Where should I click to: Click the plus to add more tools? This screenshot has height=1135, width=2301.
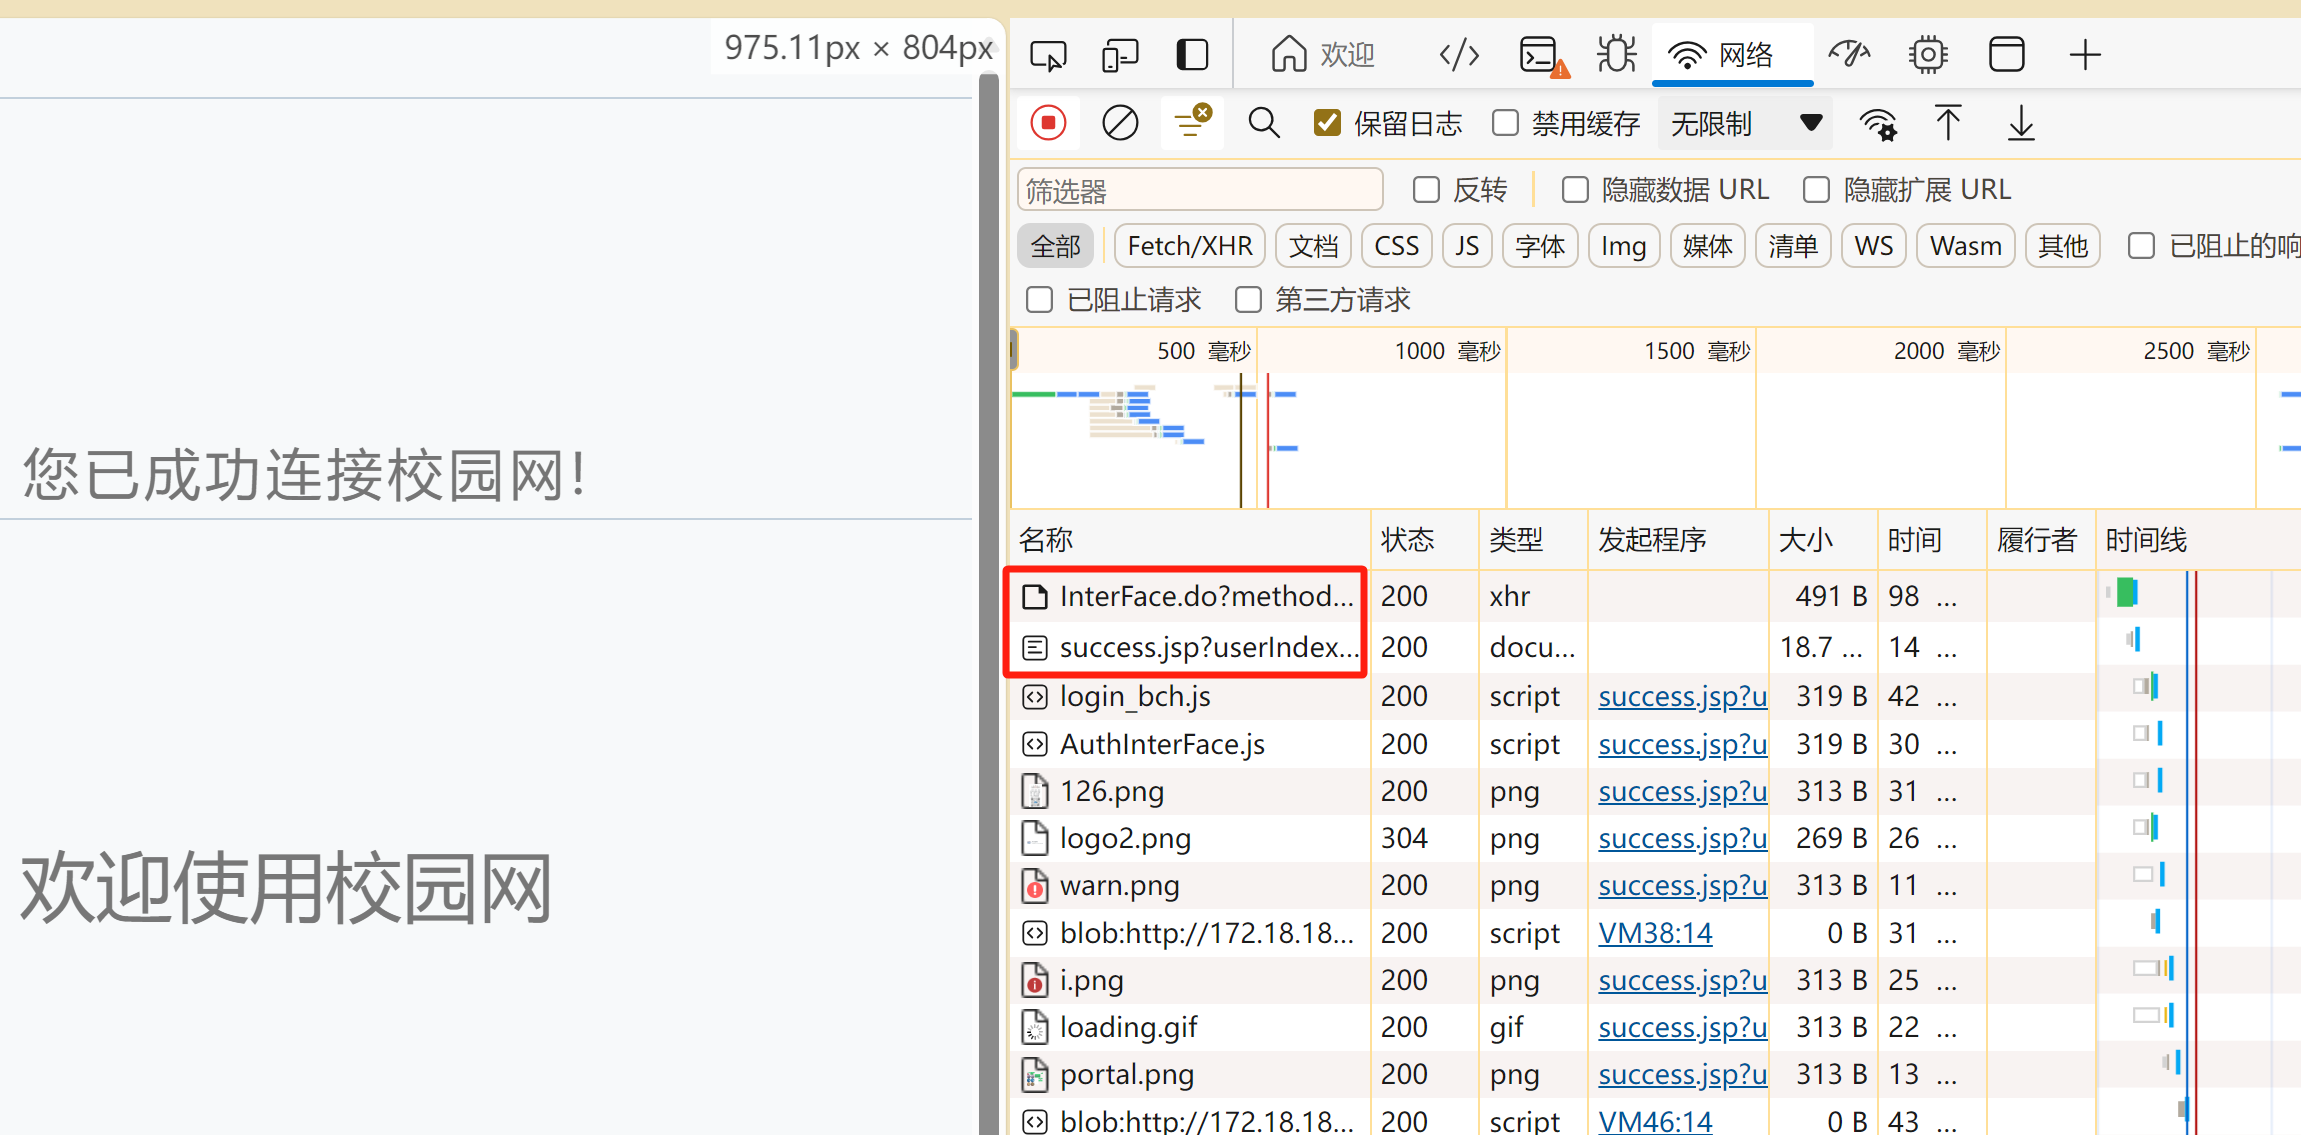pyautogui.click(x=2085, y=55)
